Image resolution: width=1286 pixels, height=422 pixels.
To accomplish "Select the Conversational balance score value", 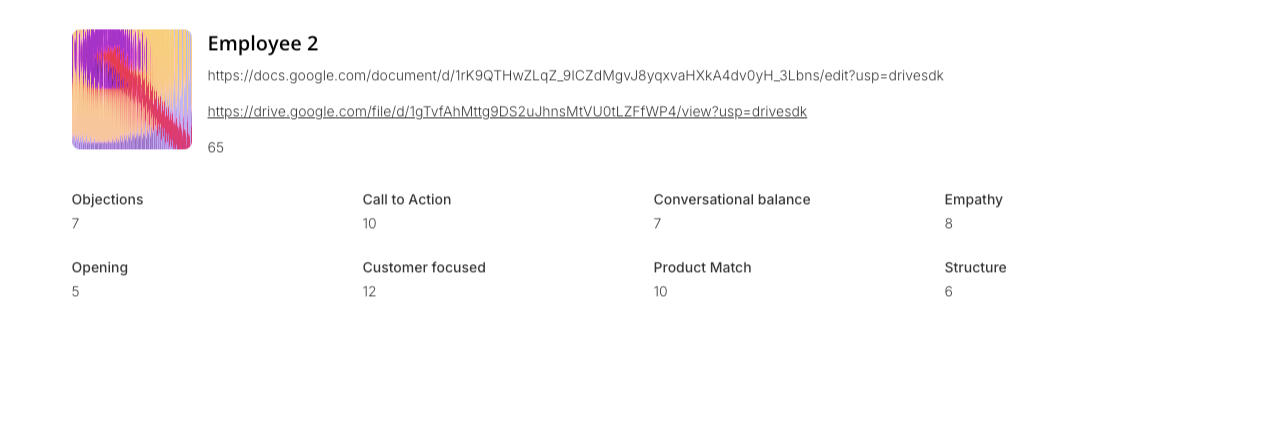I will pyautogui.click(x=657, y=224).
